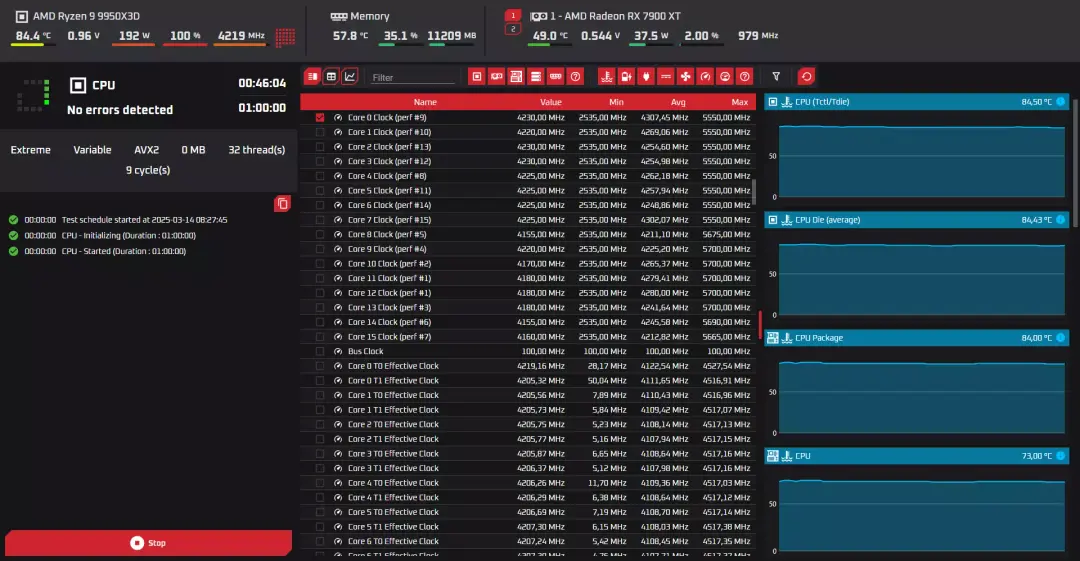
Task: Select the Core 15 Clock (perf #7) row
Action: (x=528, y=336)
